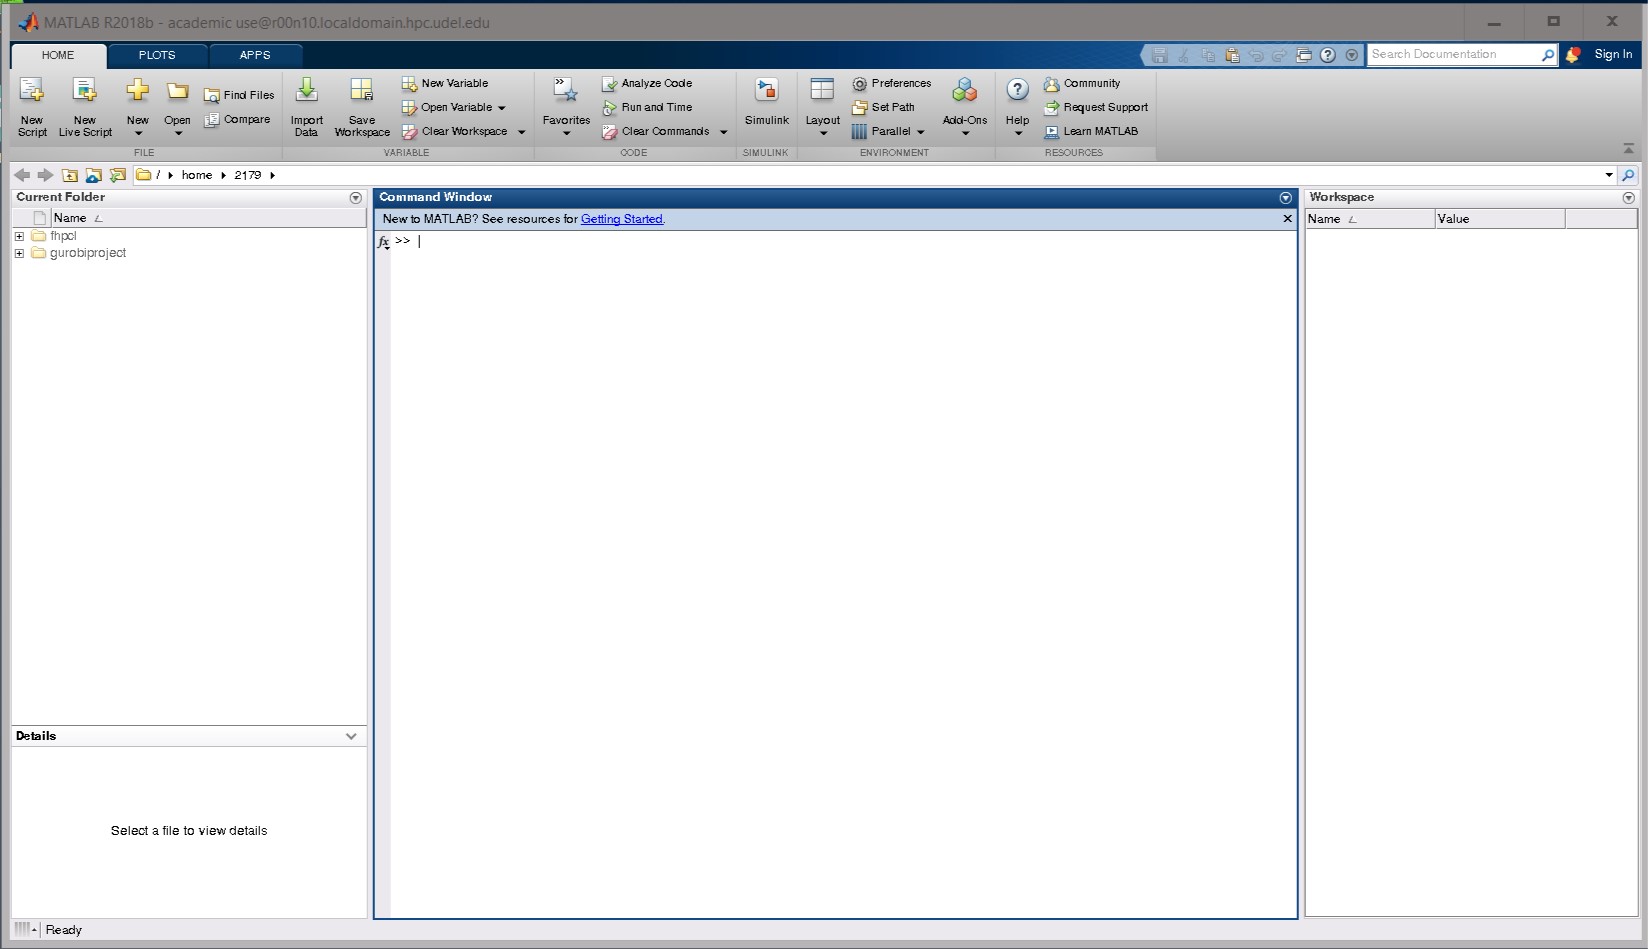Screen dimensions: 1648x949
Task: Open the Parallel dropdown menu
Action: [920, 132]
